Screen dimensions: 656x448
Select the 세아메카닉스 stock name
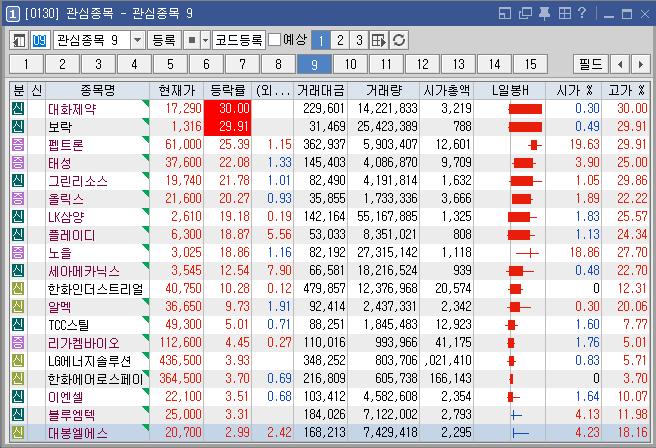pos(84,271)
